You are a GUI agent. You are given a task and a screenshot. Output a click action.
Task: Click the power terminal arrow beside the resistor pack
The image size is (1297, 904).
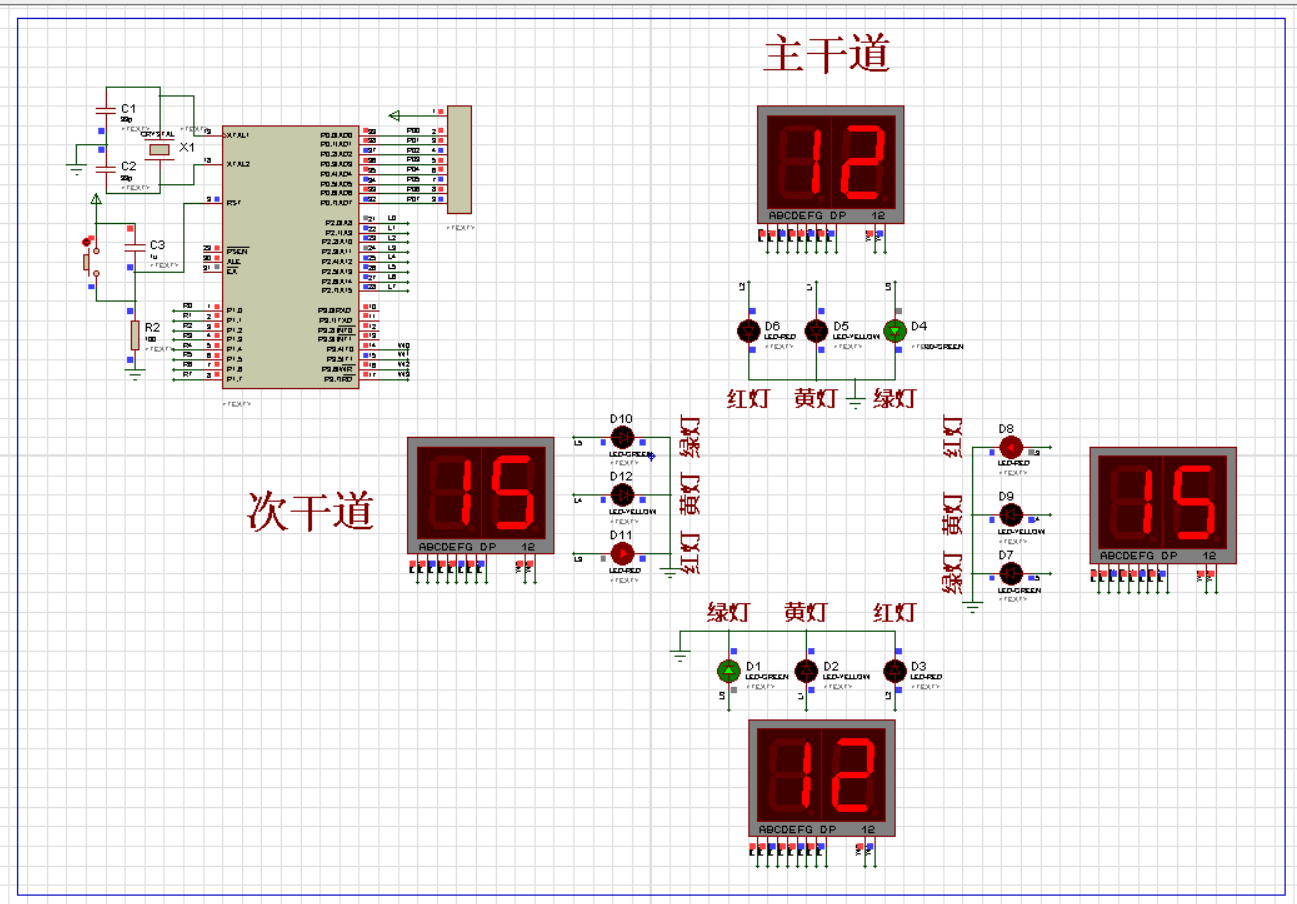pyautogui.click(x=396, y=115)
